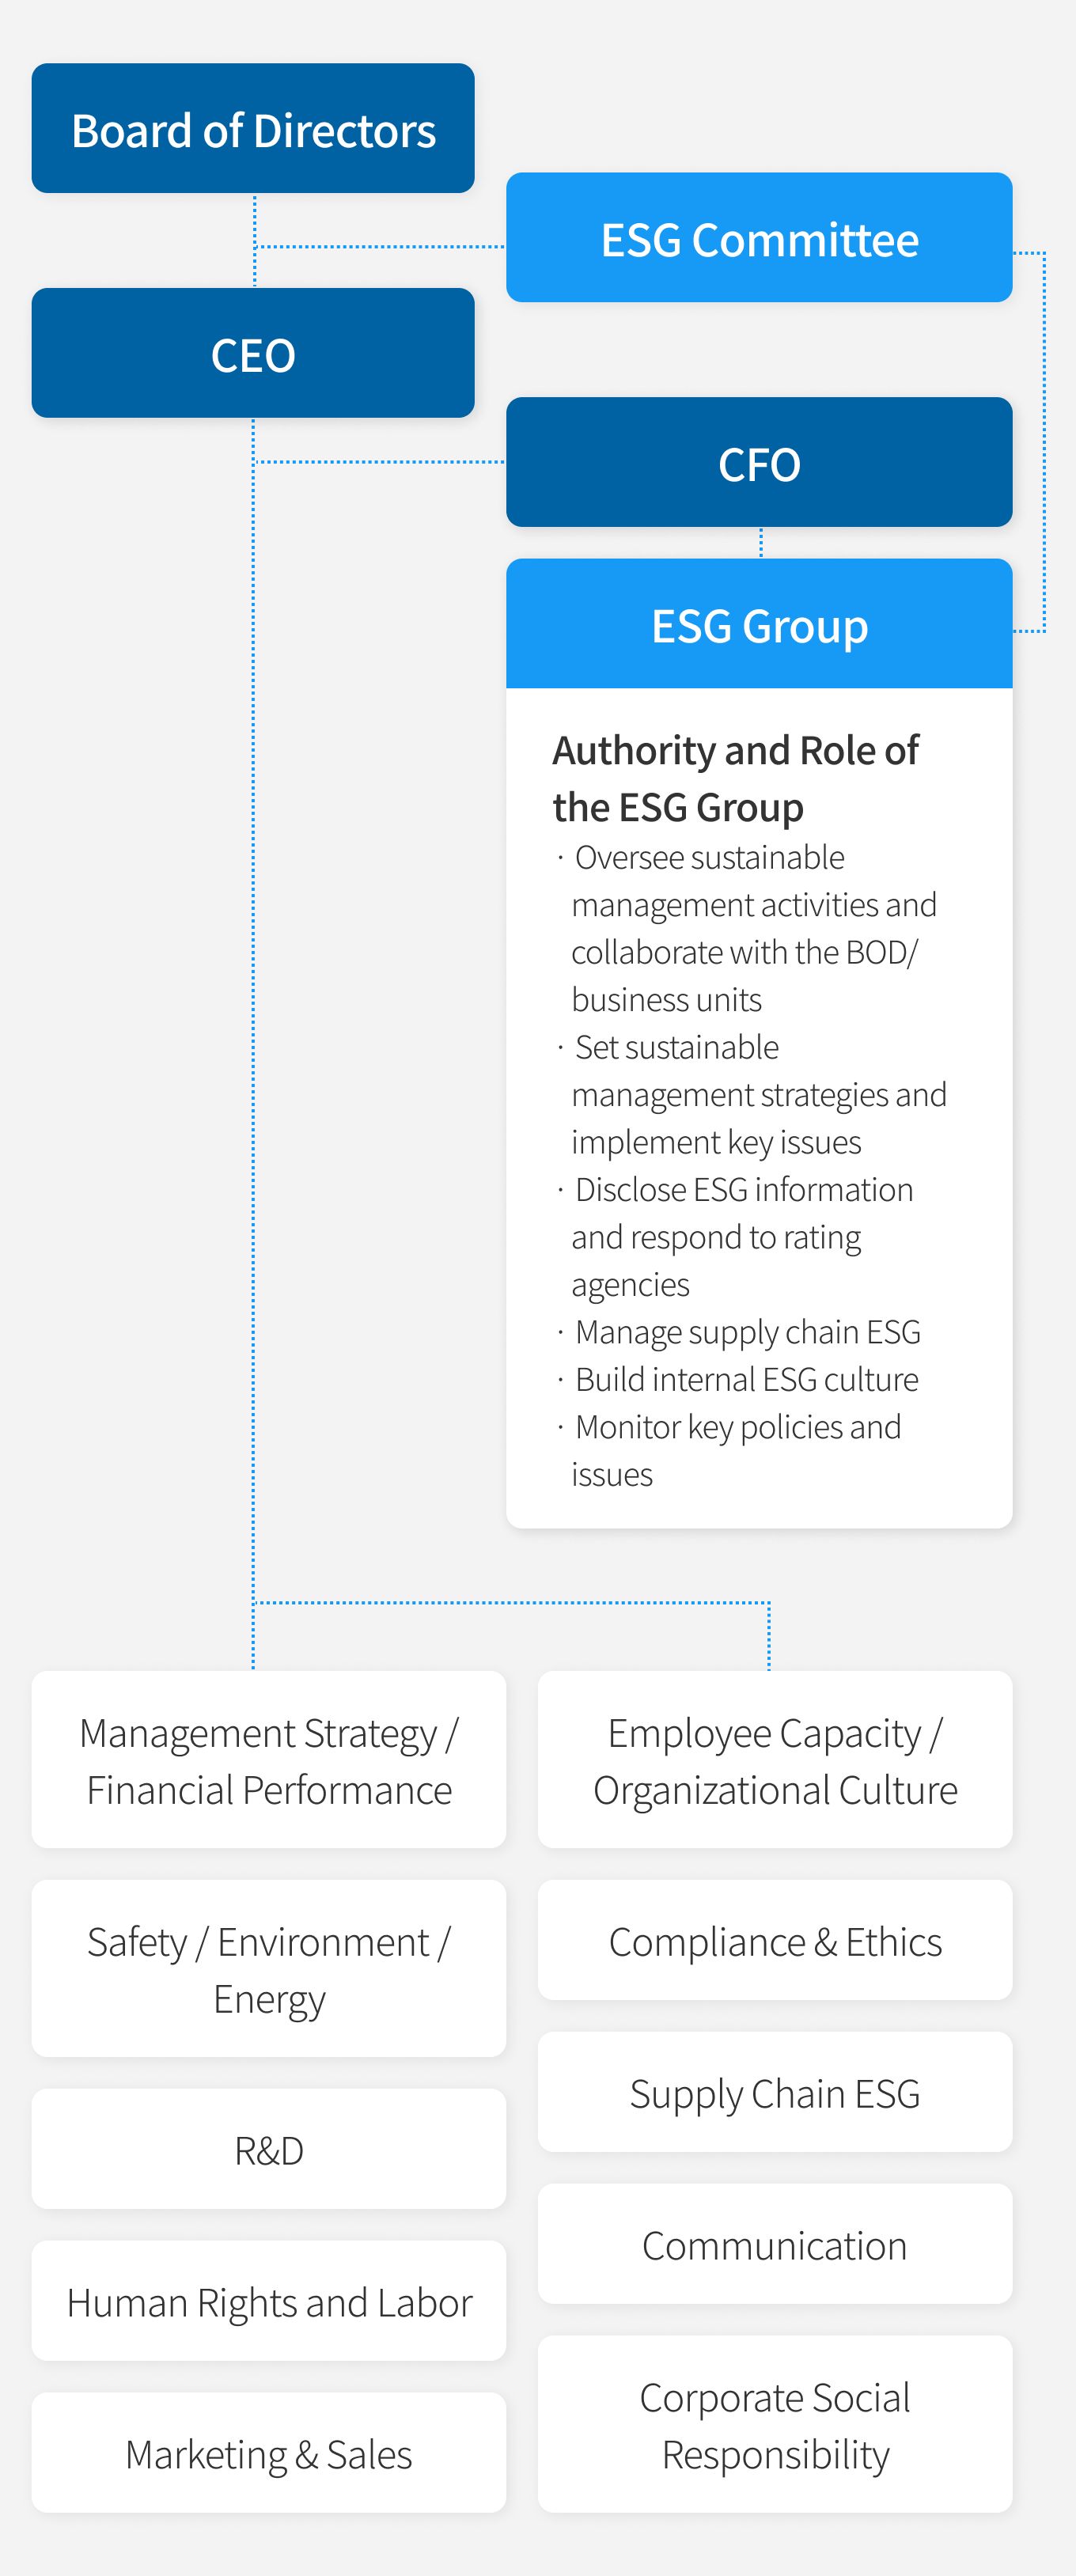
Task: Click the Board of Directors box
Action: 253,129
